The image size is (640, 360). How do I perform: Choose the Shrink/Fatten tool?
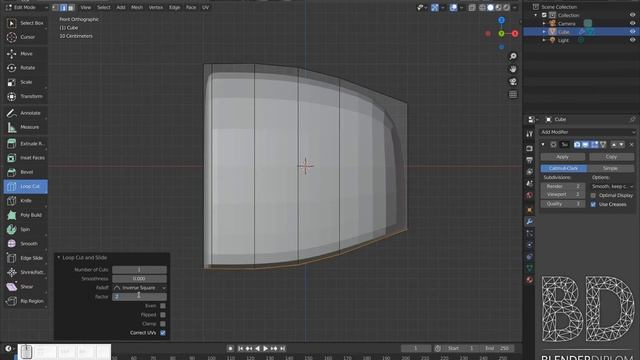(25, 272)
